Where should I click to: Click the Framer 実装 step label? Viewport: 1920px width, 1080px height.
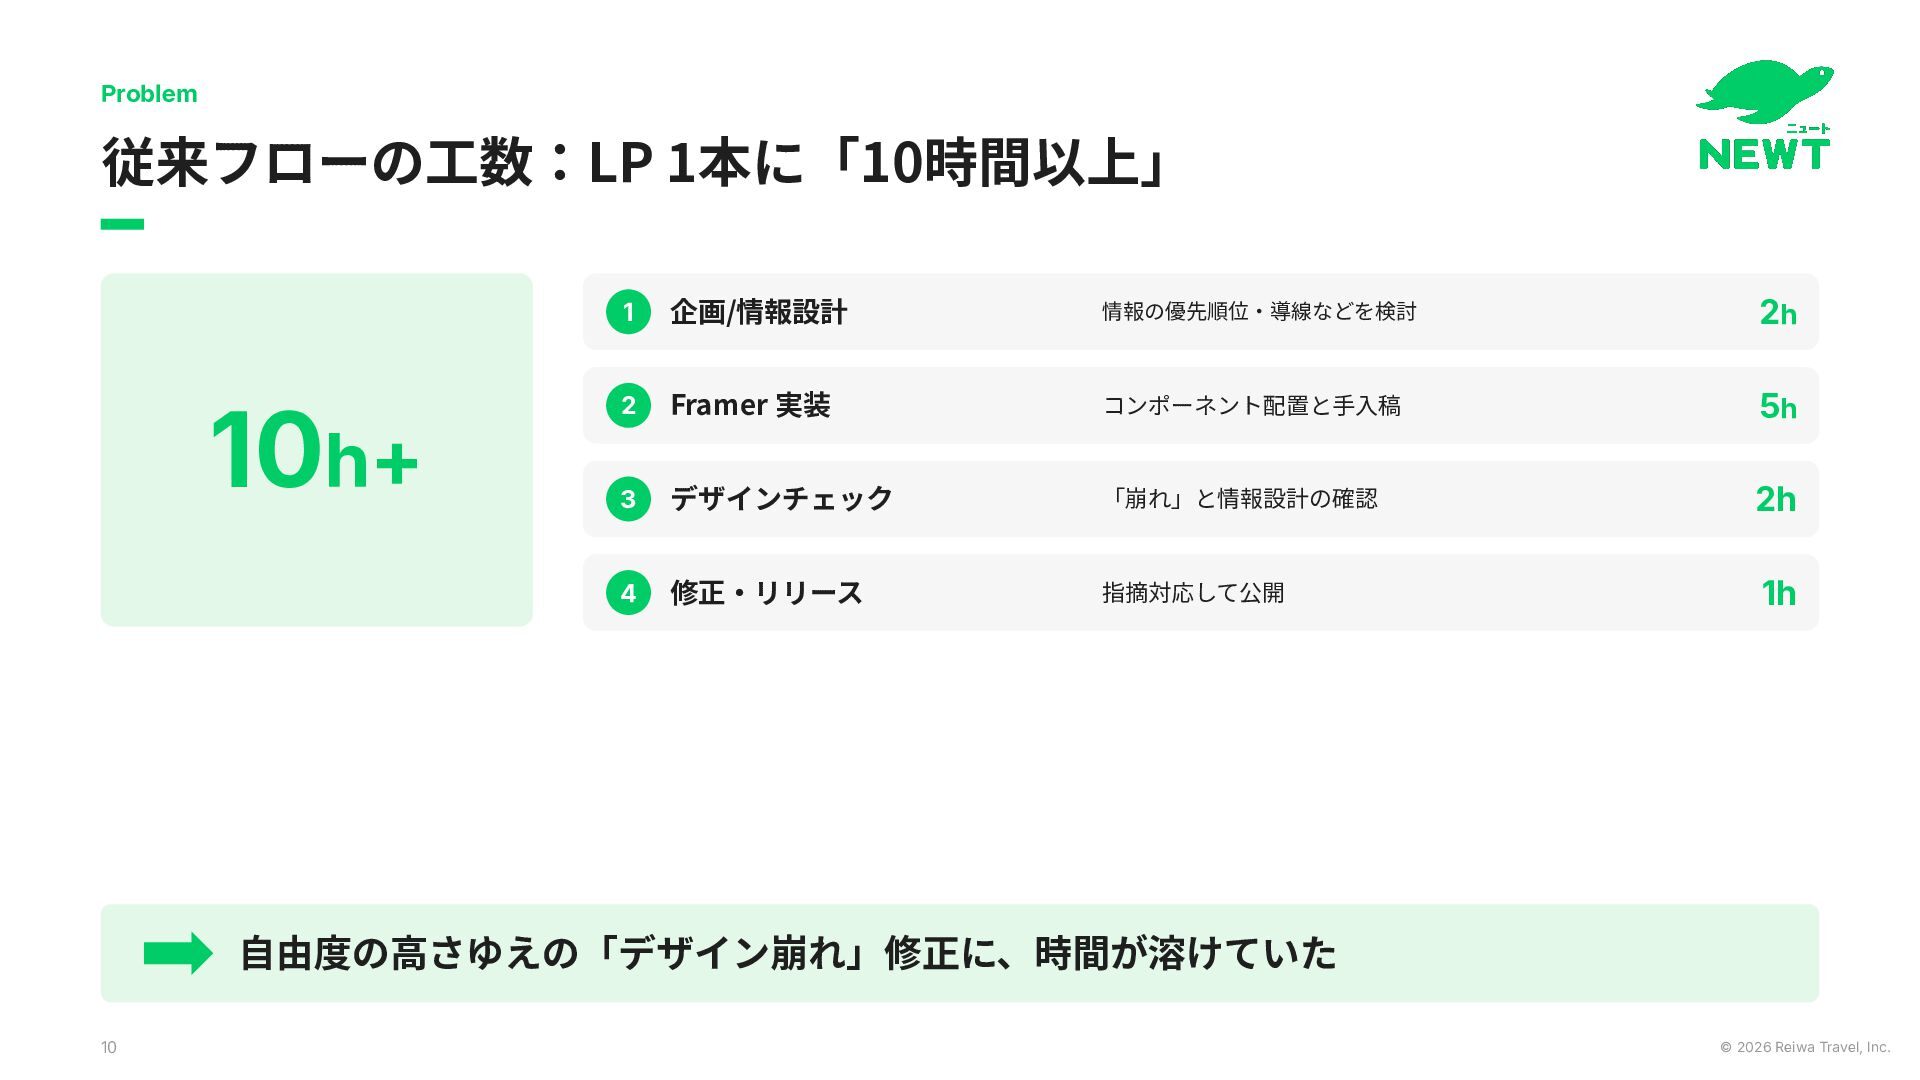[x=750, y=405]
